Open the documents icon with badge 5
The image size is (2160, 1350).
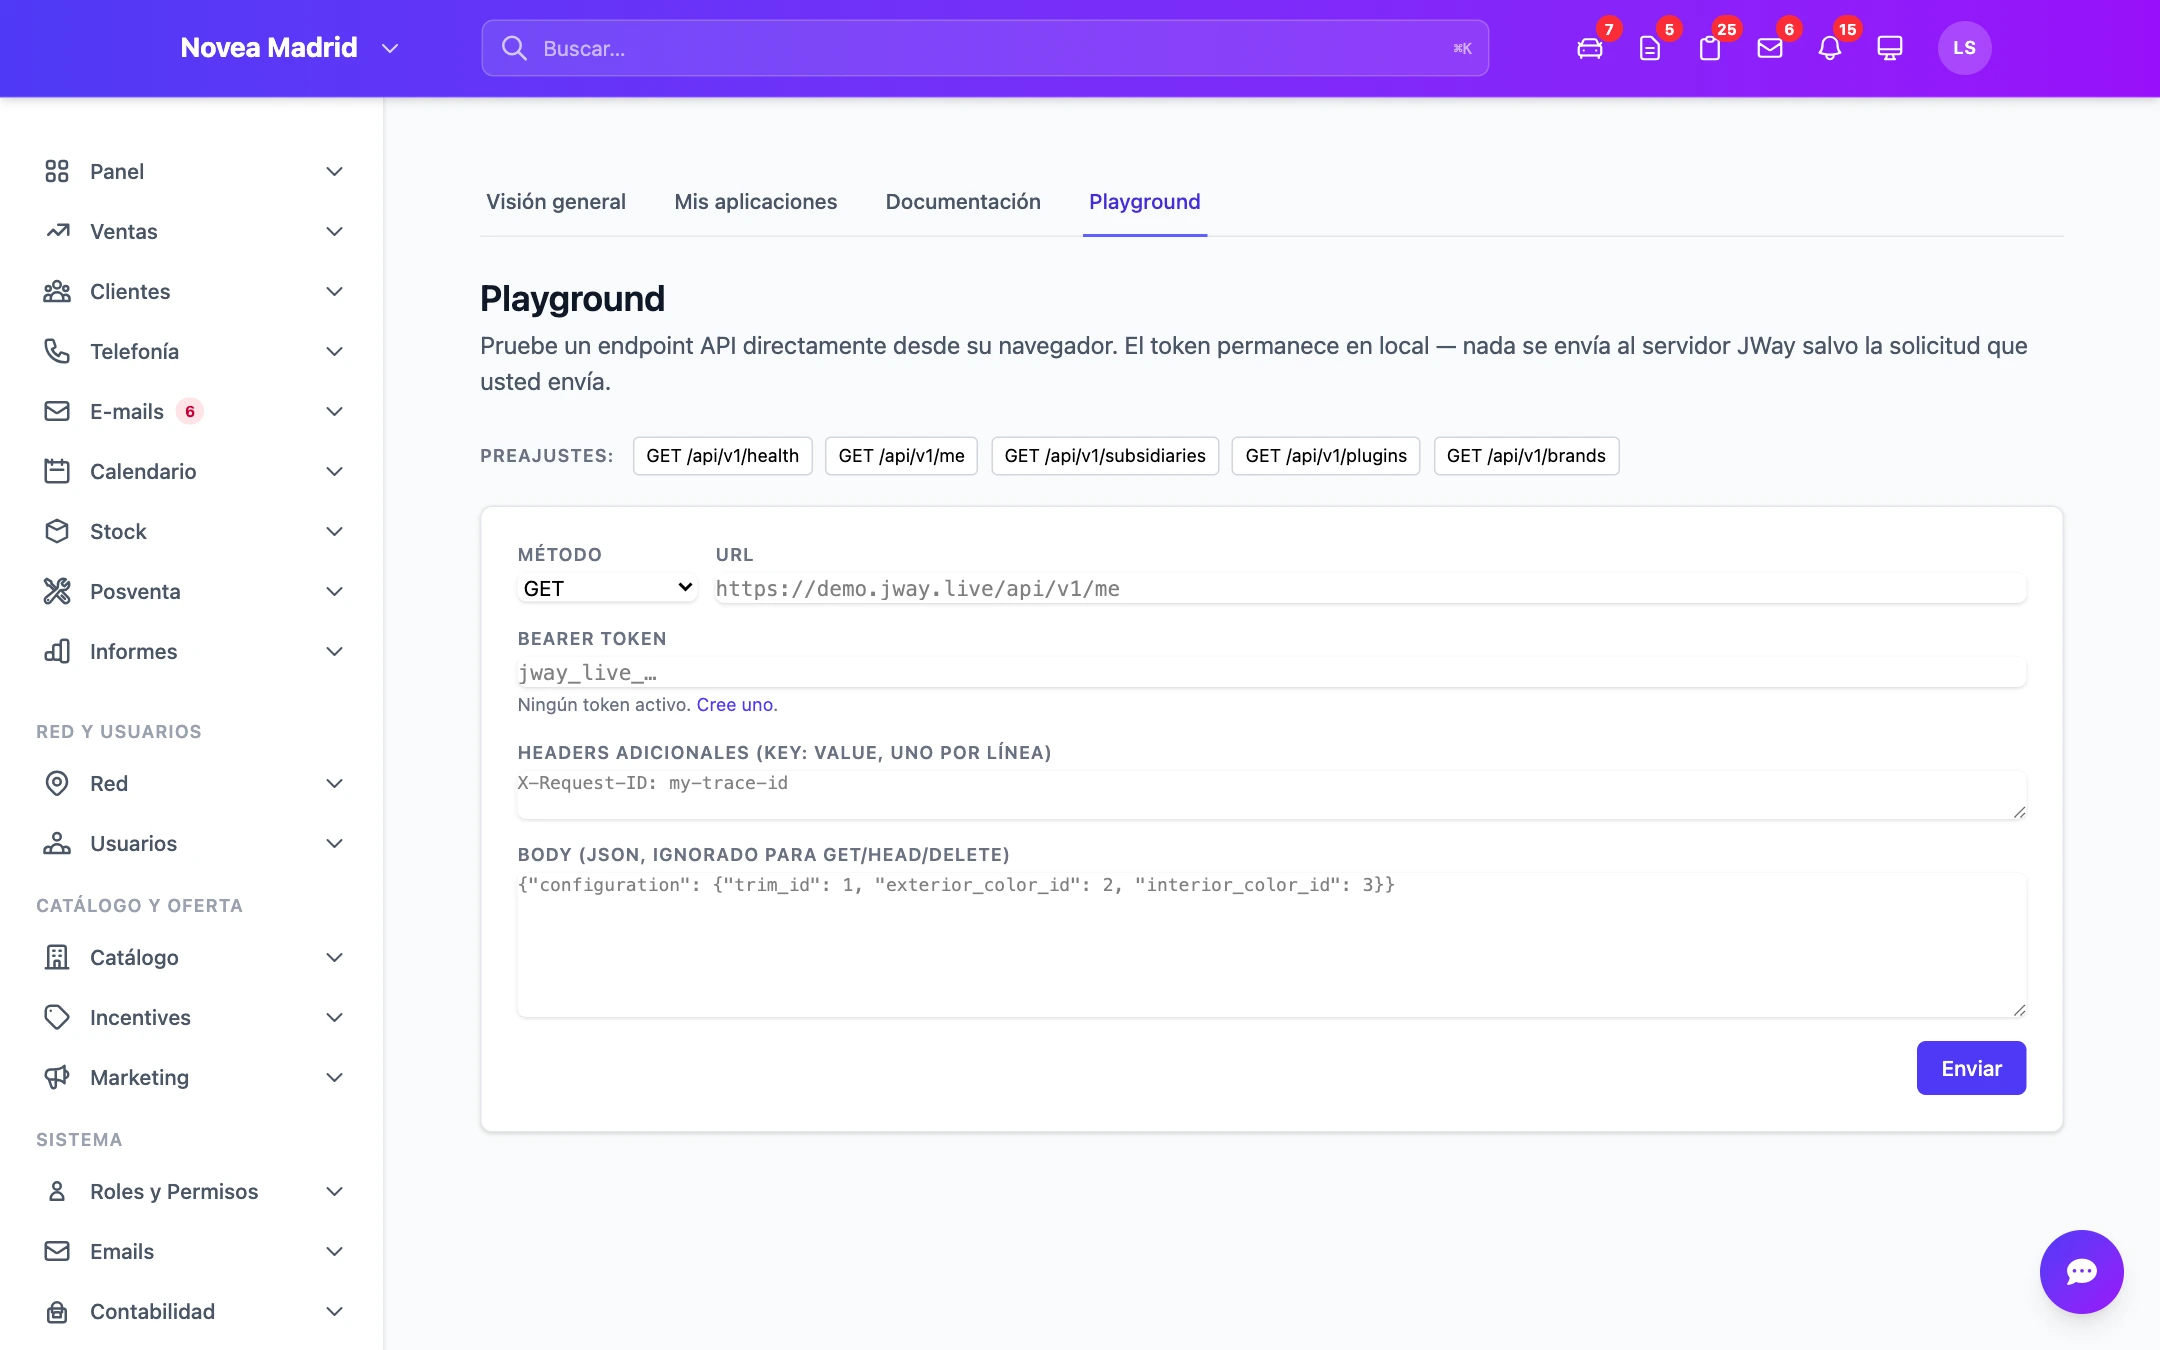click(x=1650, y=48)
